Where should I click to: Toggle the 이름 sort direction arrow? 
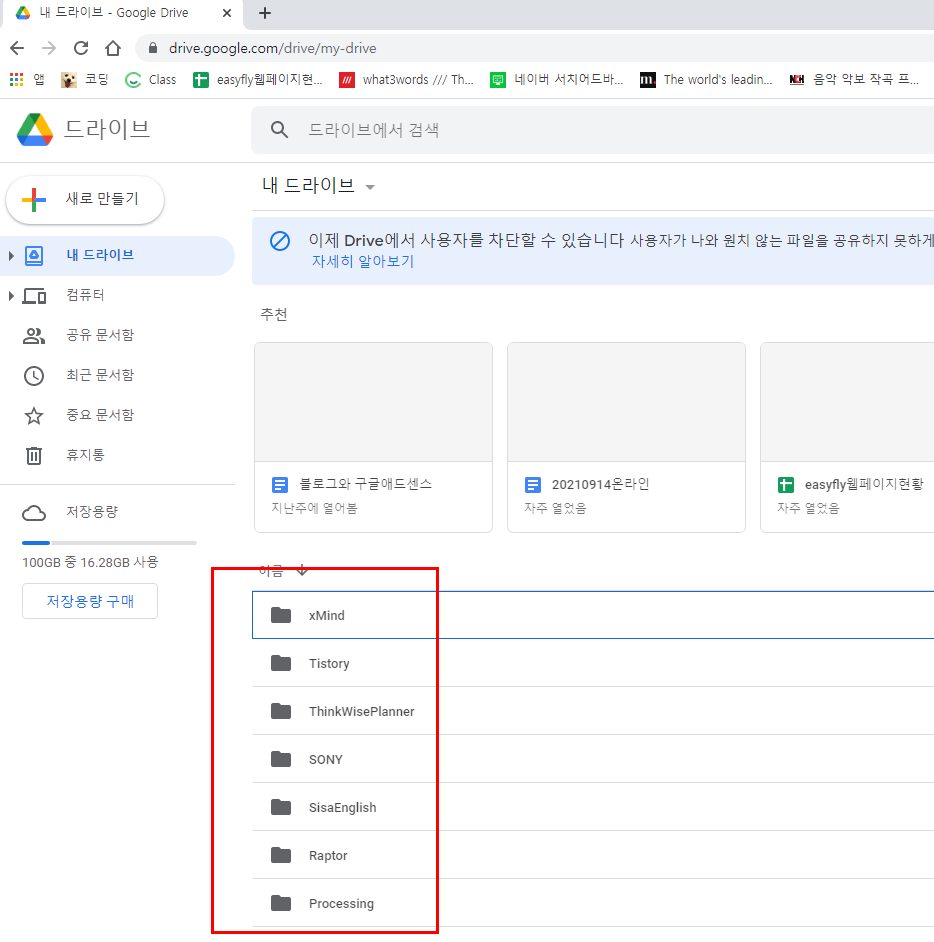coord(302,570)
